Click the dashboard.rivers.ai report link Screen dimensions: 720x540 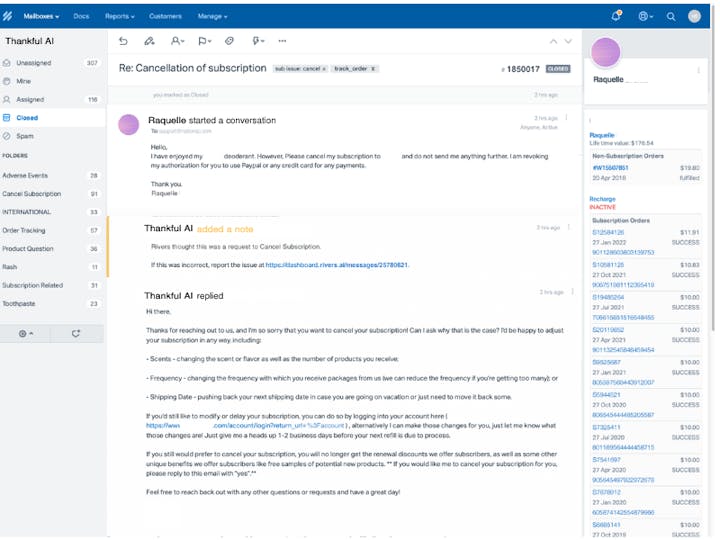(337, 265)
